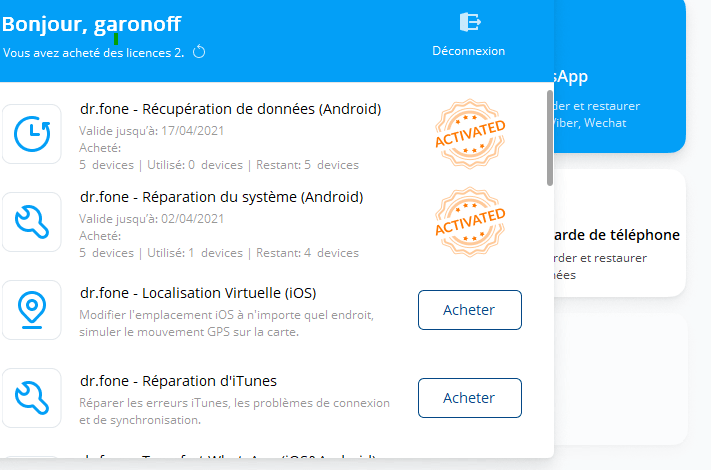Select dr.fone Localisation Virtuelle (iOS) title
The height and width of the screenshot is (470, 711).
(x=198, y=293)
